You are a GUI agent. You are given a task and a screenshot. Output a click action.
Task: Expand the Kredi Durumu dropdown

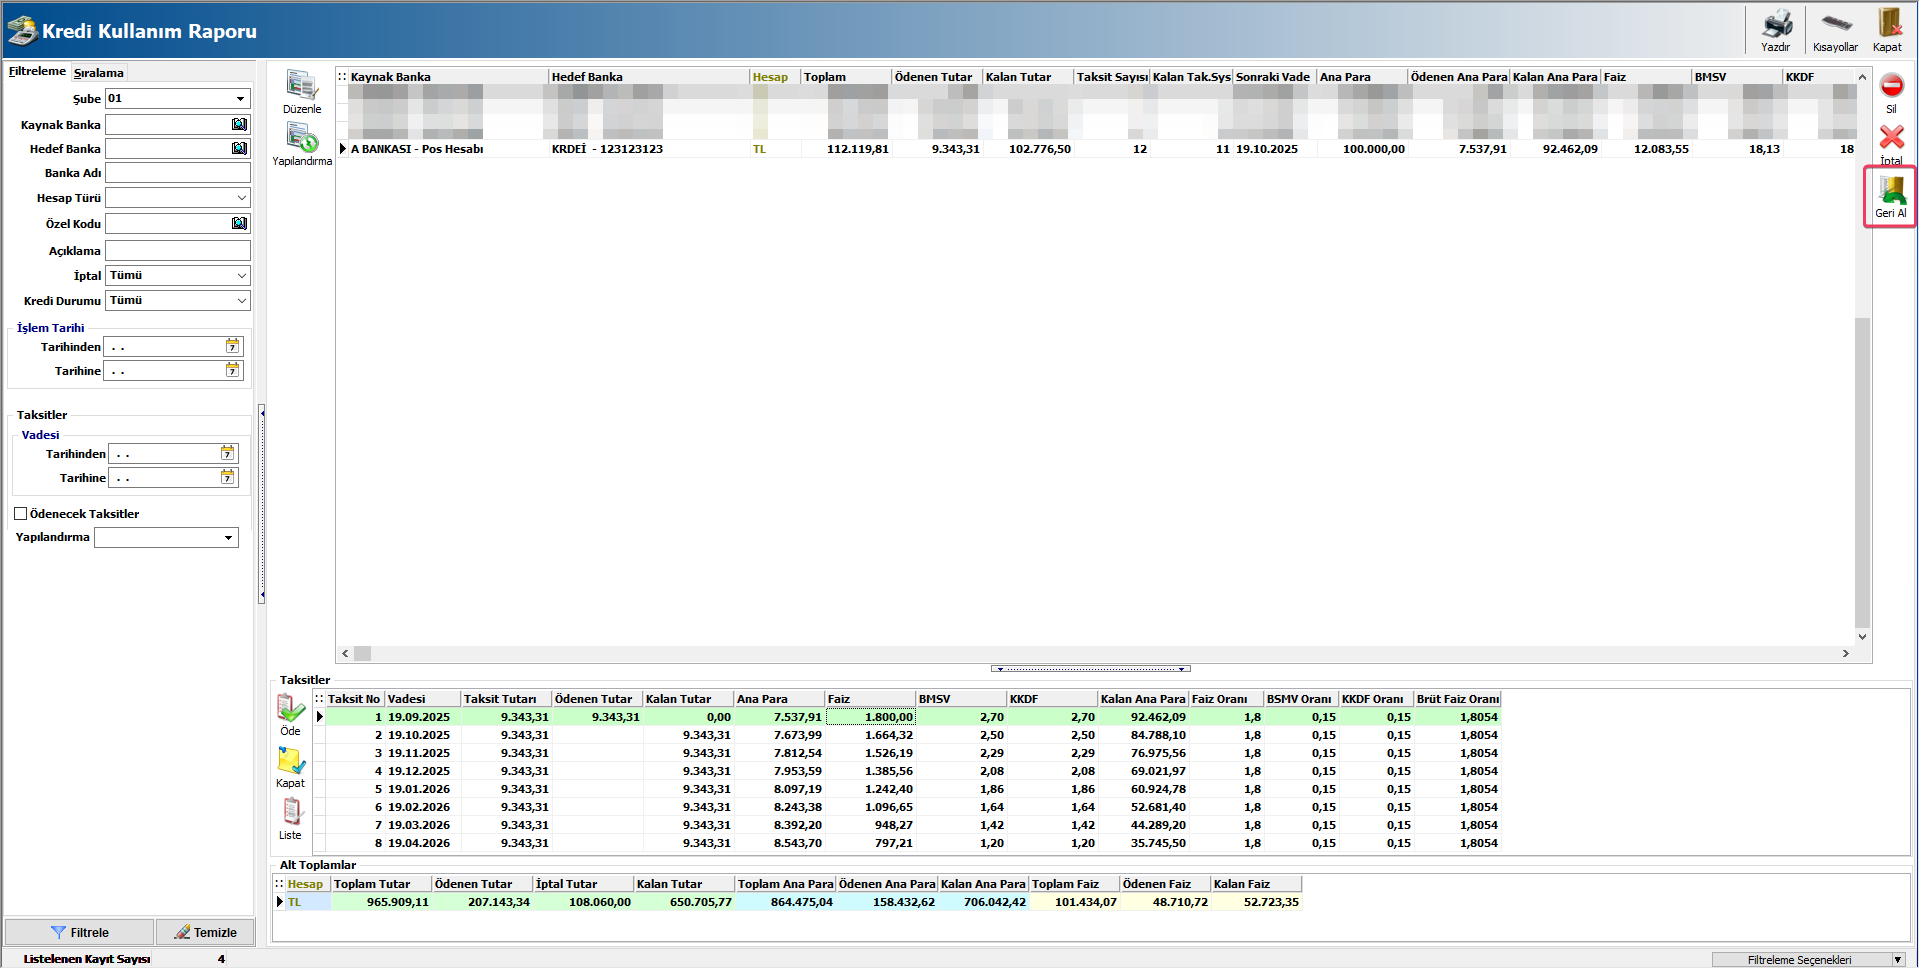click(x=241, y=301)
